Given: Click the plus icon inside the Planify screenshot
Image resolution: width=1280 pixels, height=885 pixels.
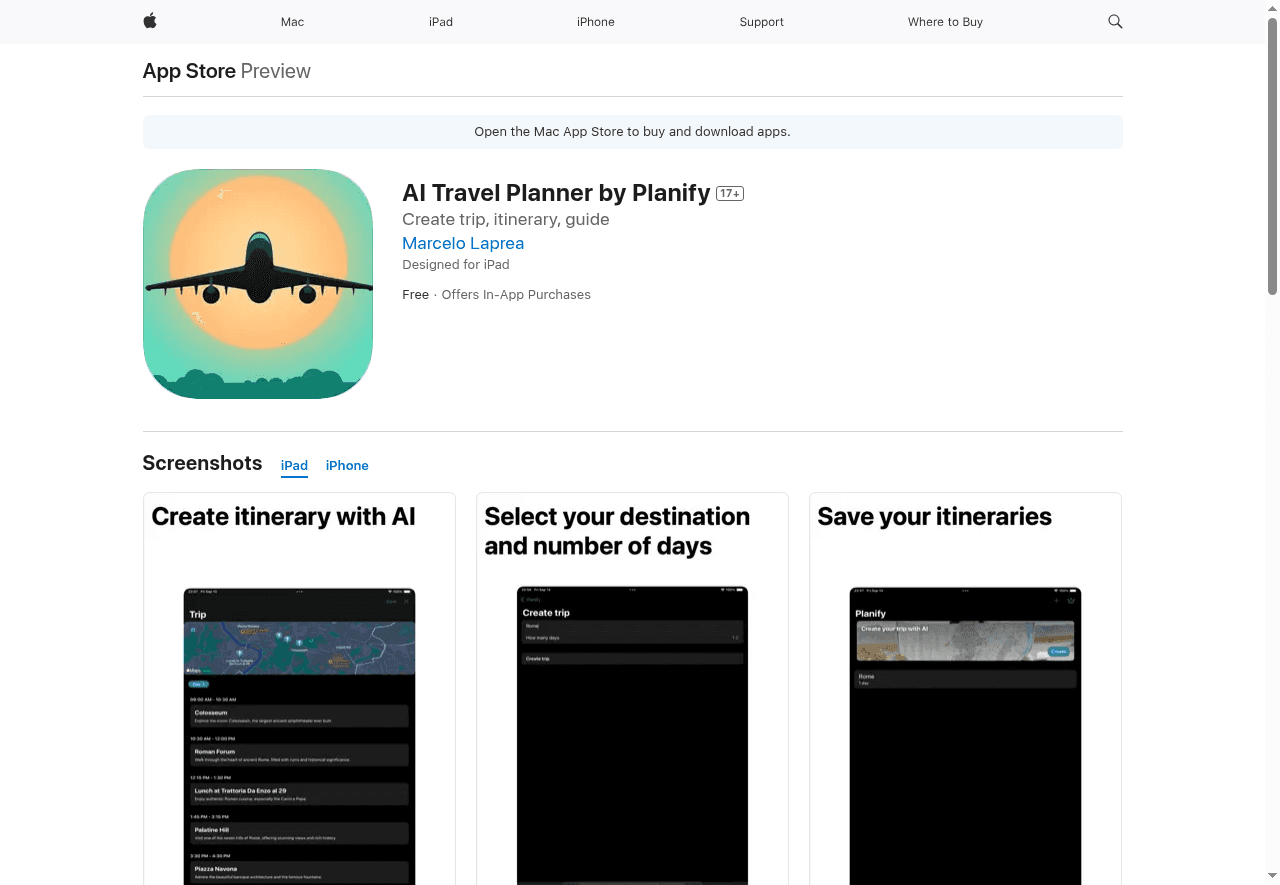Looking at the screenshot, I should coord(1056,601).
